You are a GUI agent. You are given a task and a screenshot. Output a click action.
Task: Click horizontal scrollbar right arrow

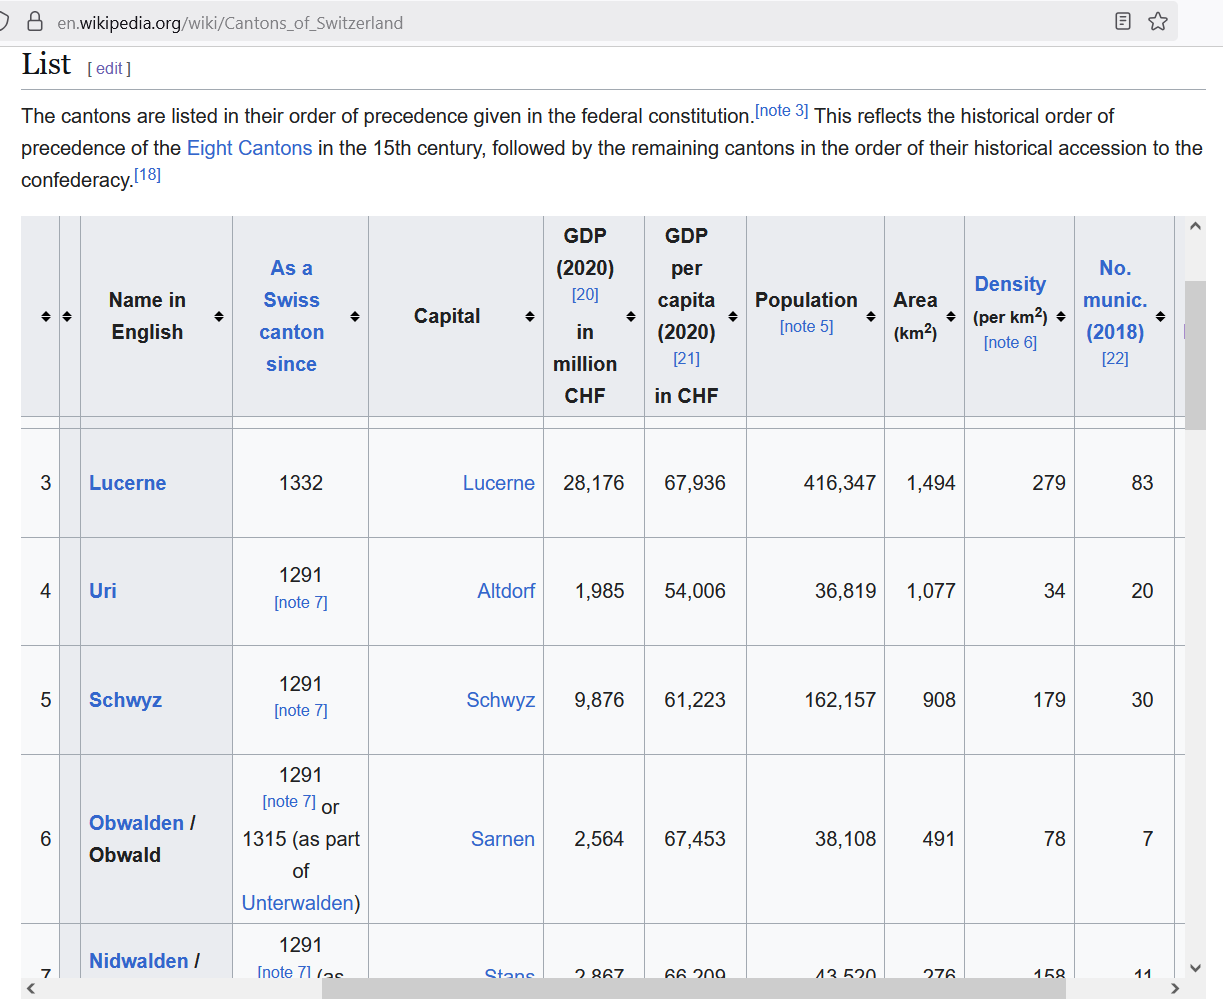(1175, 989)
